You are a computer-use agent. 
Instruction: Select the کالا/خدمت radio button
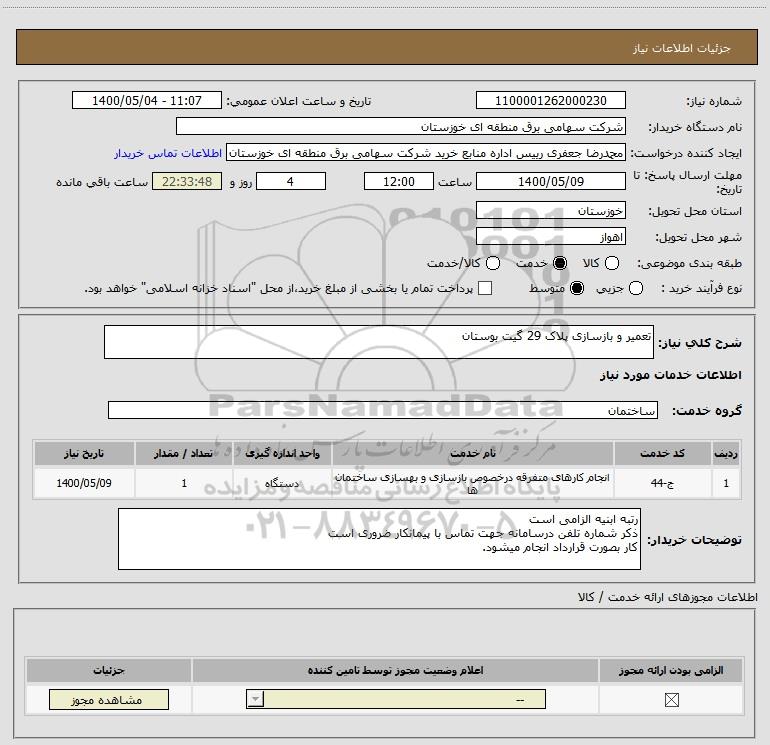tap(493, 263)
